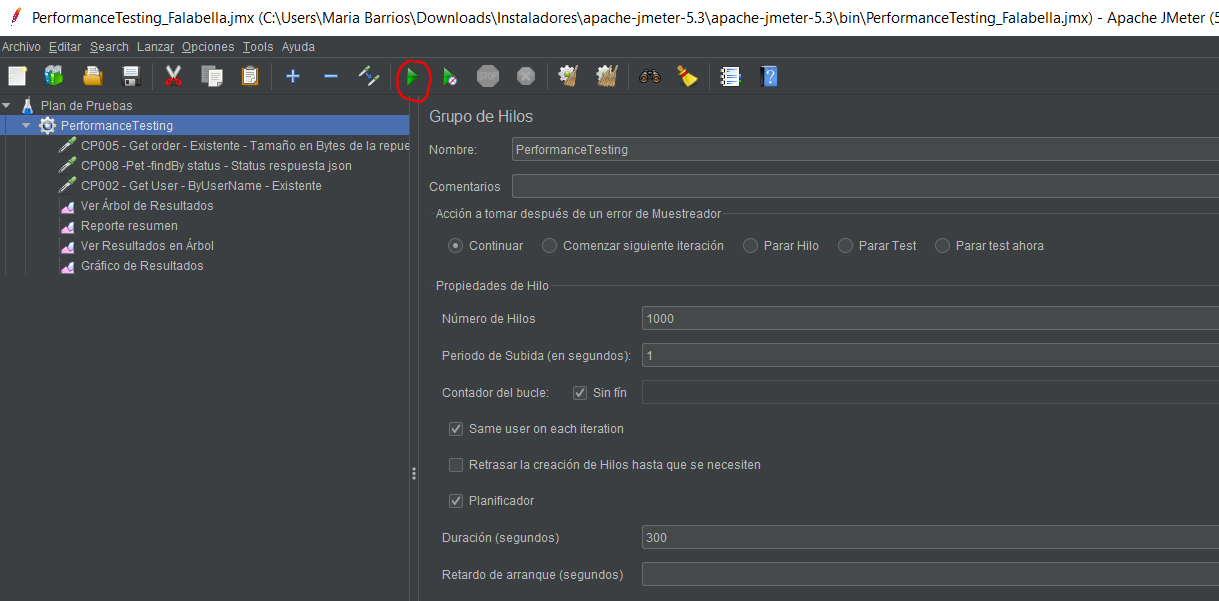Open the Opciones menu
Image resolution: width=1219 pixels, height=601 pixels.
(207, 46)
